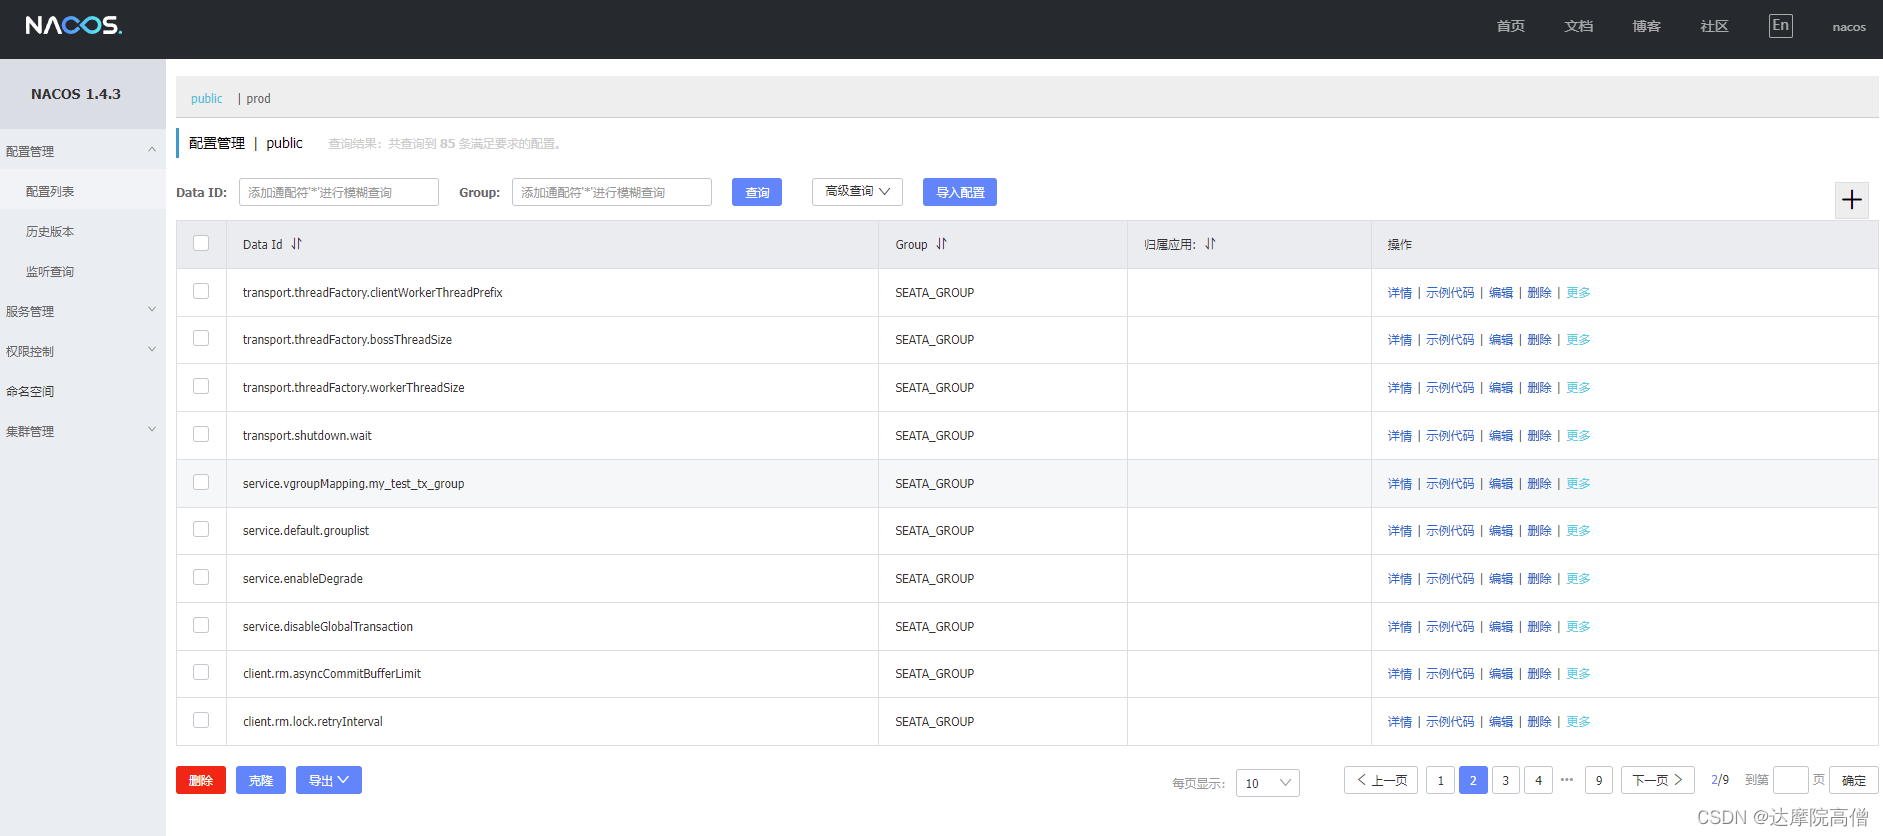Screen dimensions: 1883x836
Task: Click the 克隆 clone button
Action: click(261, 780)
